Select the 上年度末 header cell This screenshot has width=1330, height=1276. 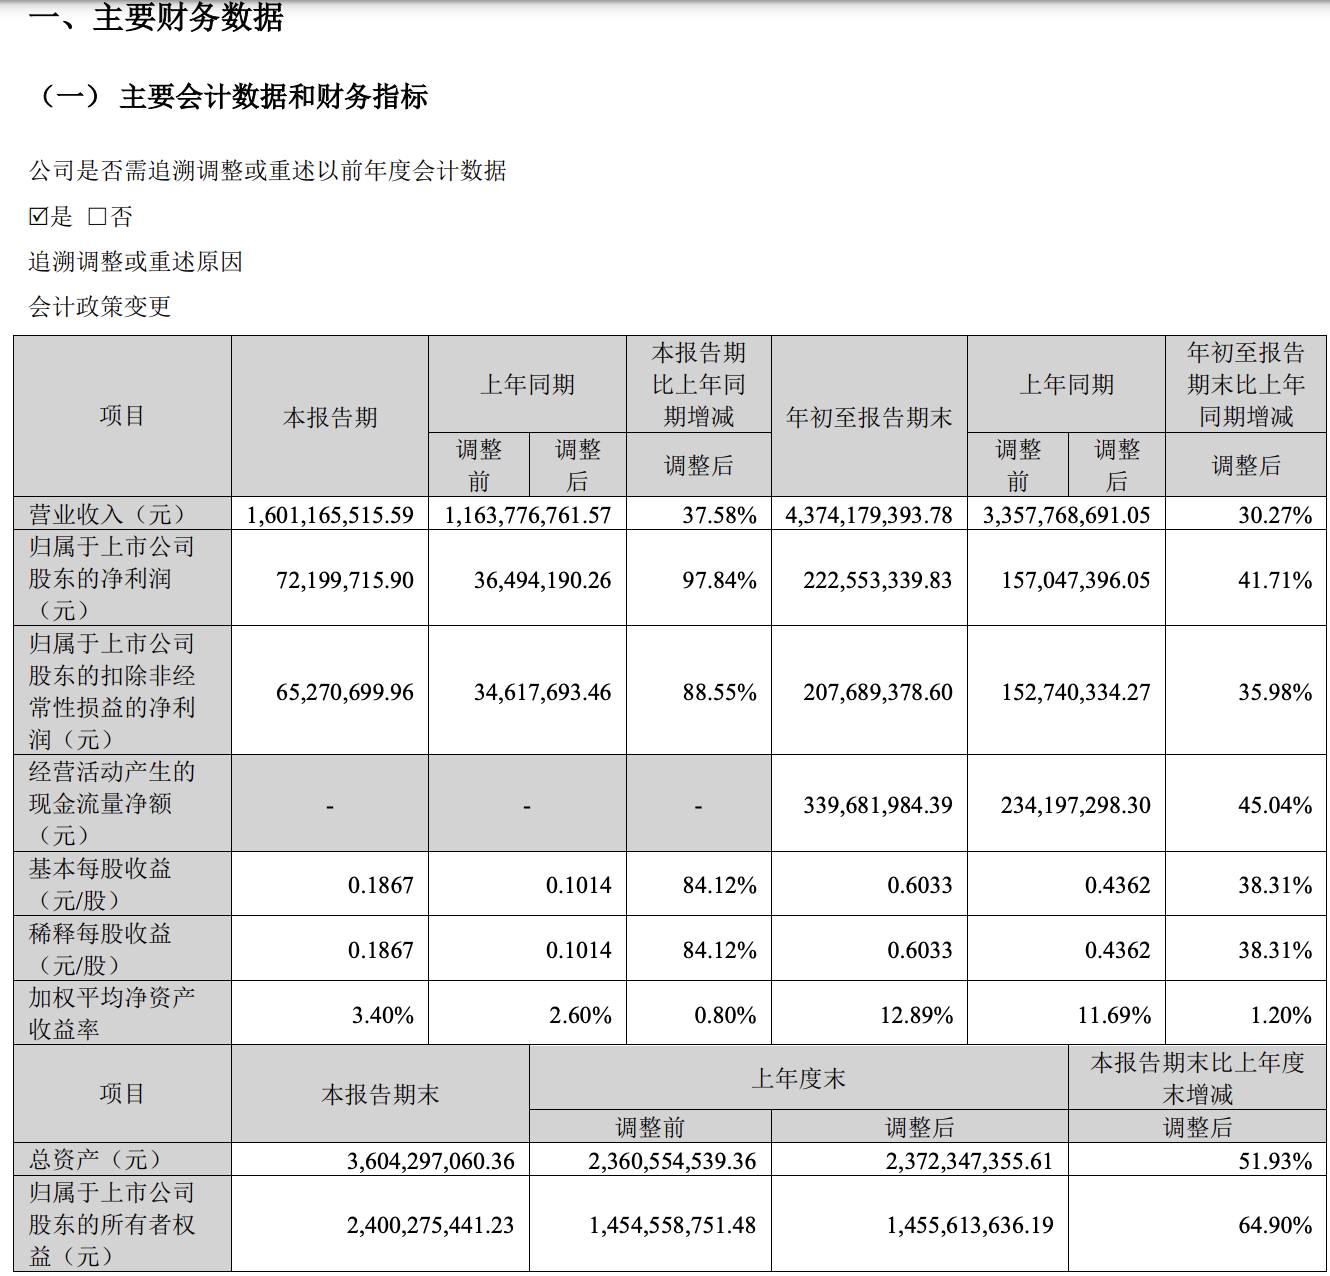click(799, 1078)
